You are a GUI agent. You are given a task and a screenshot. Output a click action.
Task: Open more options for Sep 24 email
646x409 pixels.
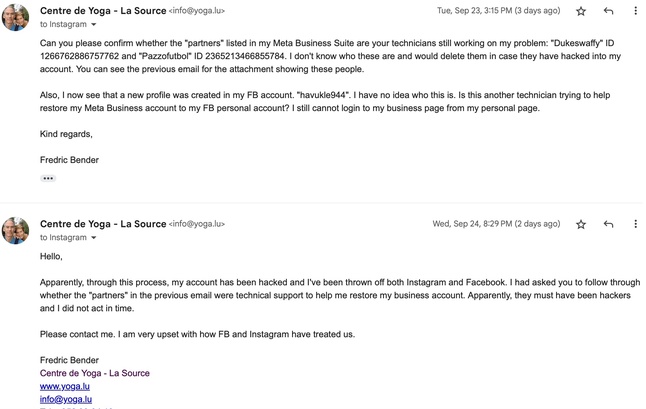click(635, 224)
